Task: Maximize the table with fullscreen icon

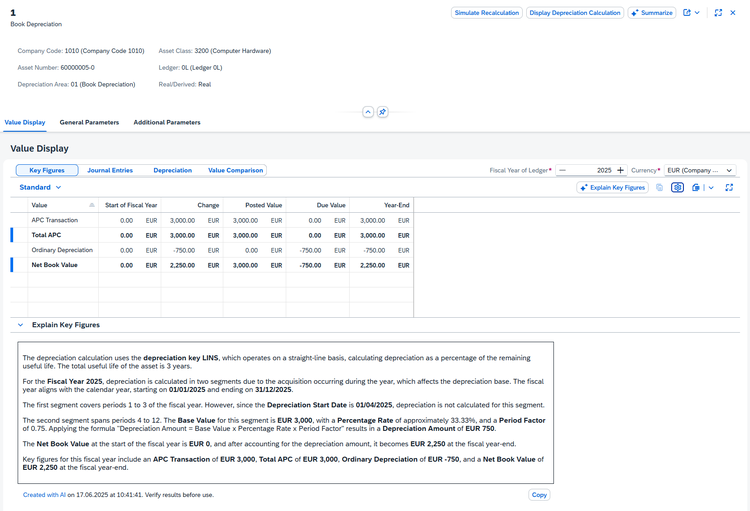Action: [x=729, y=188]
